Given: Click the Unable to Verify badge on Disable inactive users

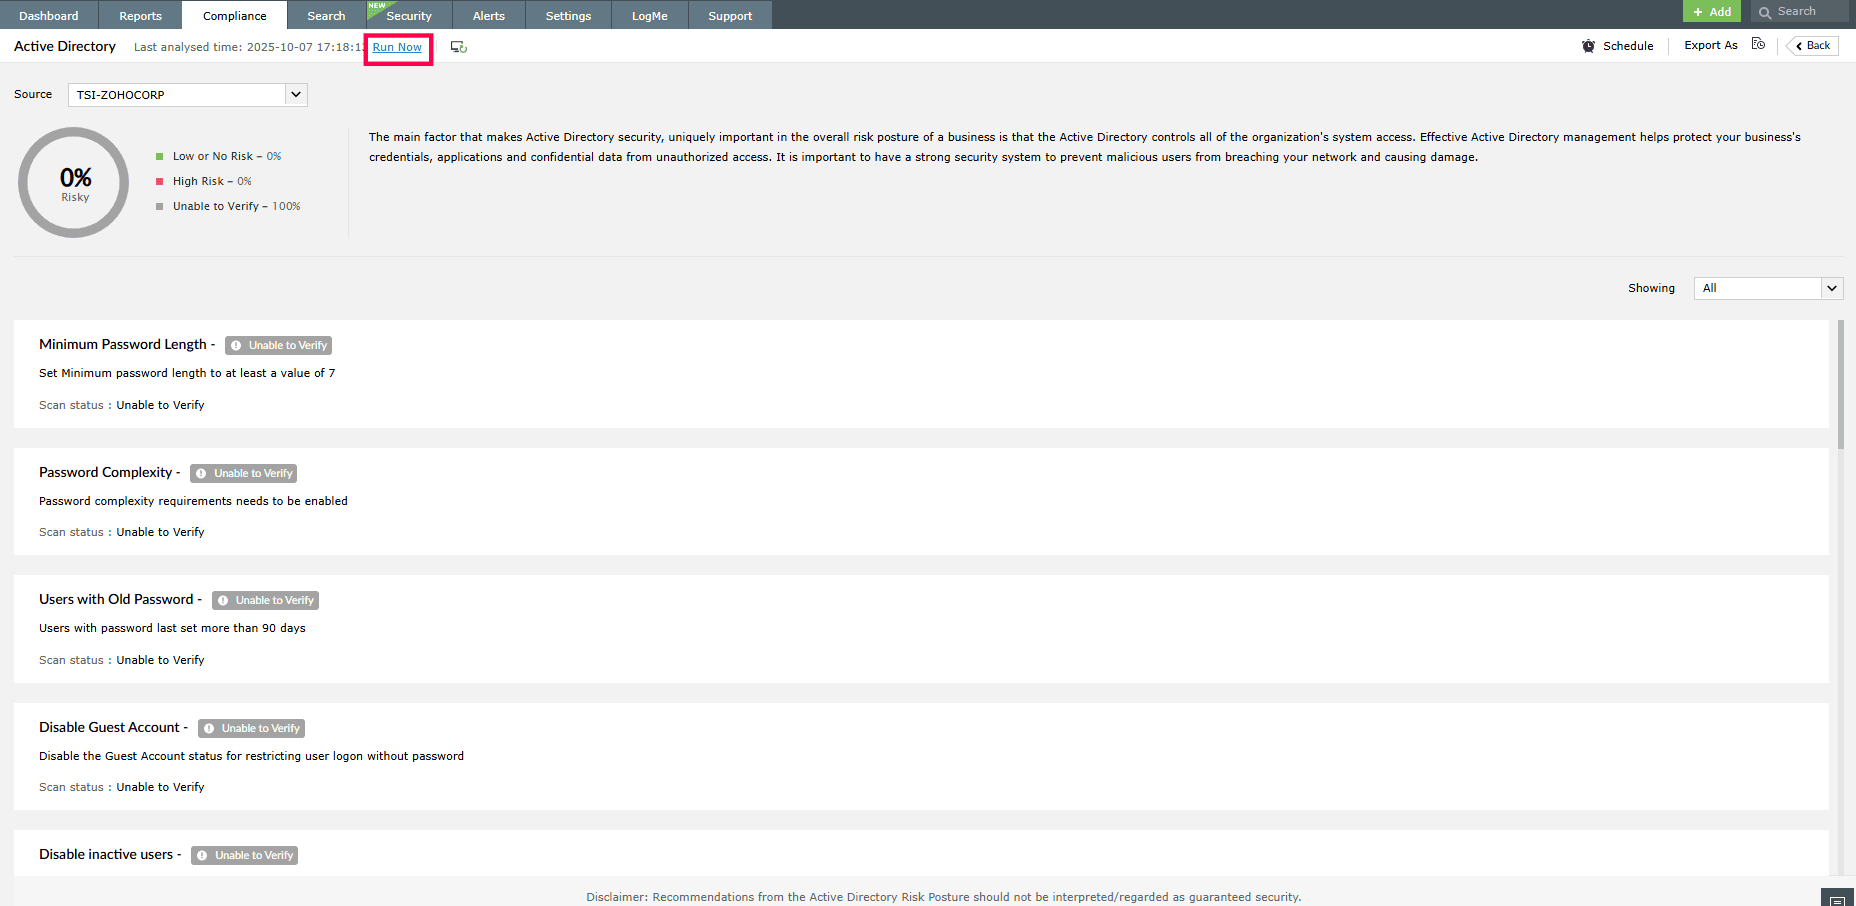Looking at the screenshot, I should pyautogui.click(x=244, y=855).
